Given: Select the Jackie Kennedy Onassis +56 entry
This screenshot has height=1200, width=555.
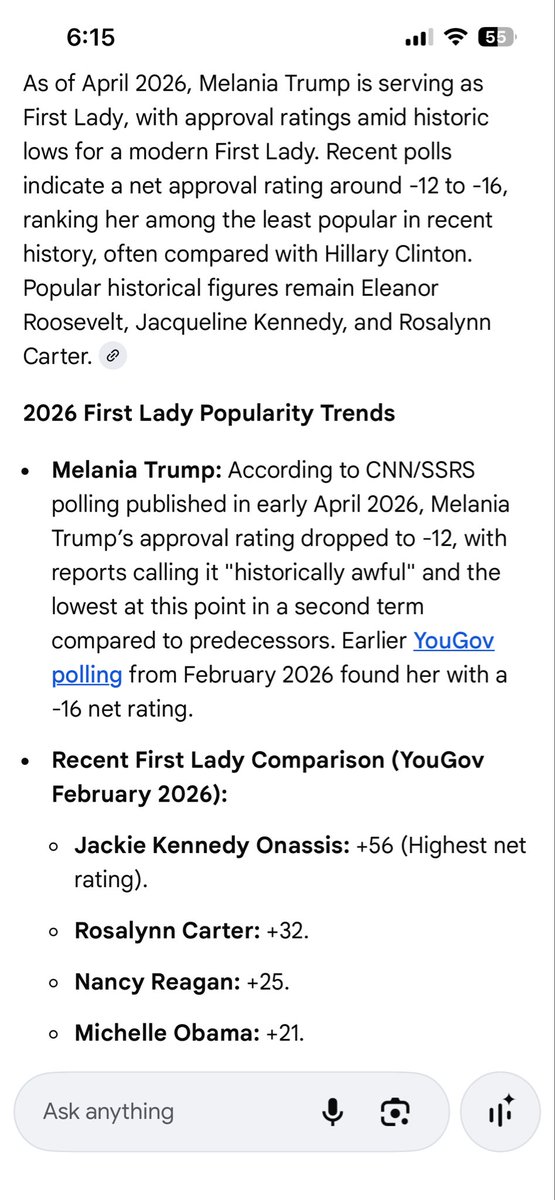Looking at the screenshot, I should click(300, 862).
